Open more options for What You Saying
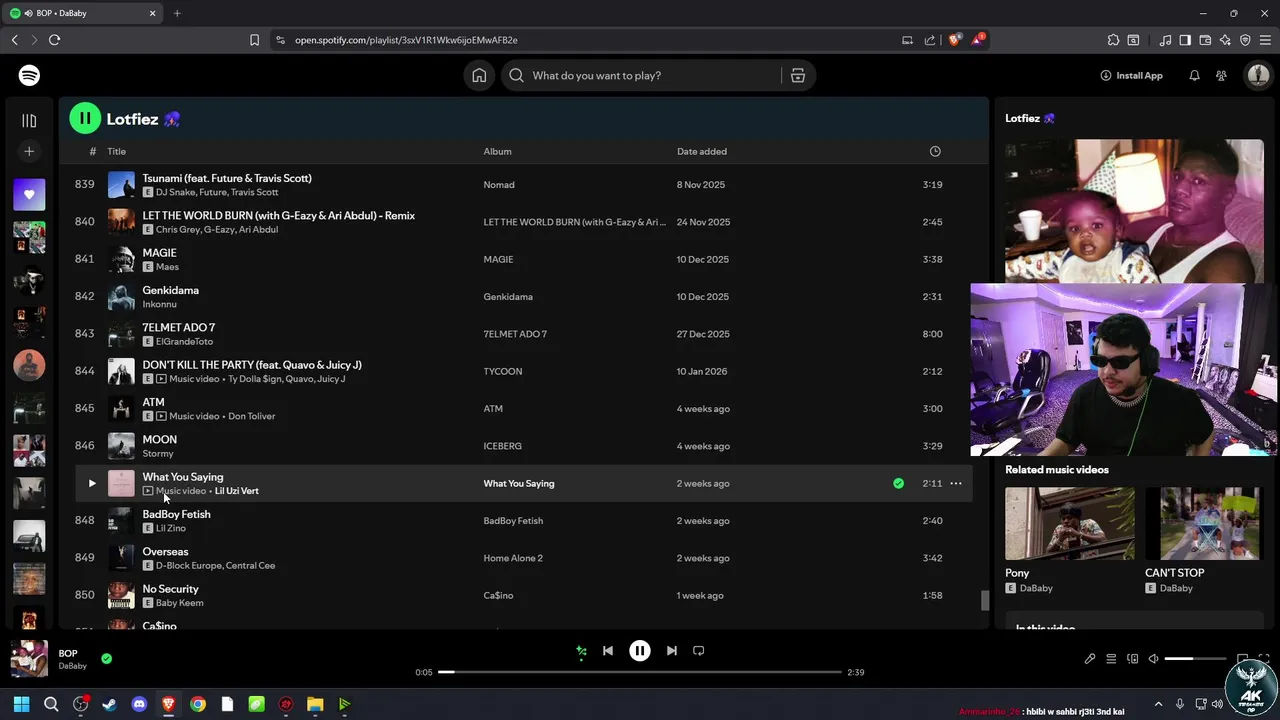Viewport: 1280px width, 720px height. [956, 483]
